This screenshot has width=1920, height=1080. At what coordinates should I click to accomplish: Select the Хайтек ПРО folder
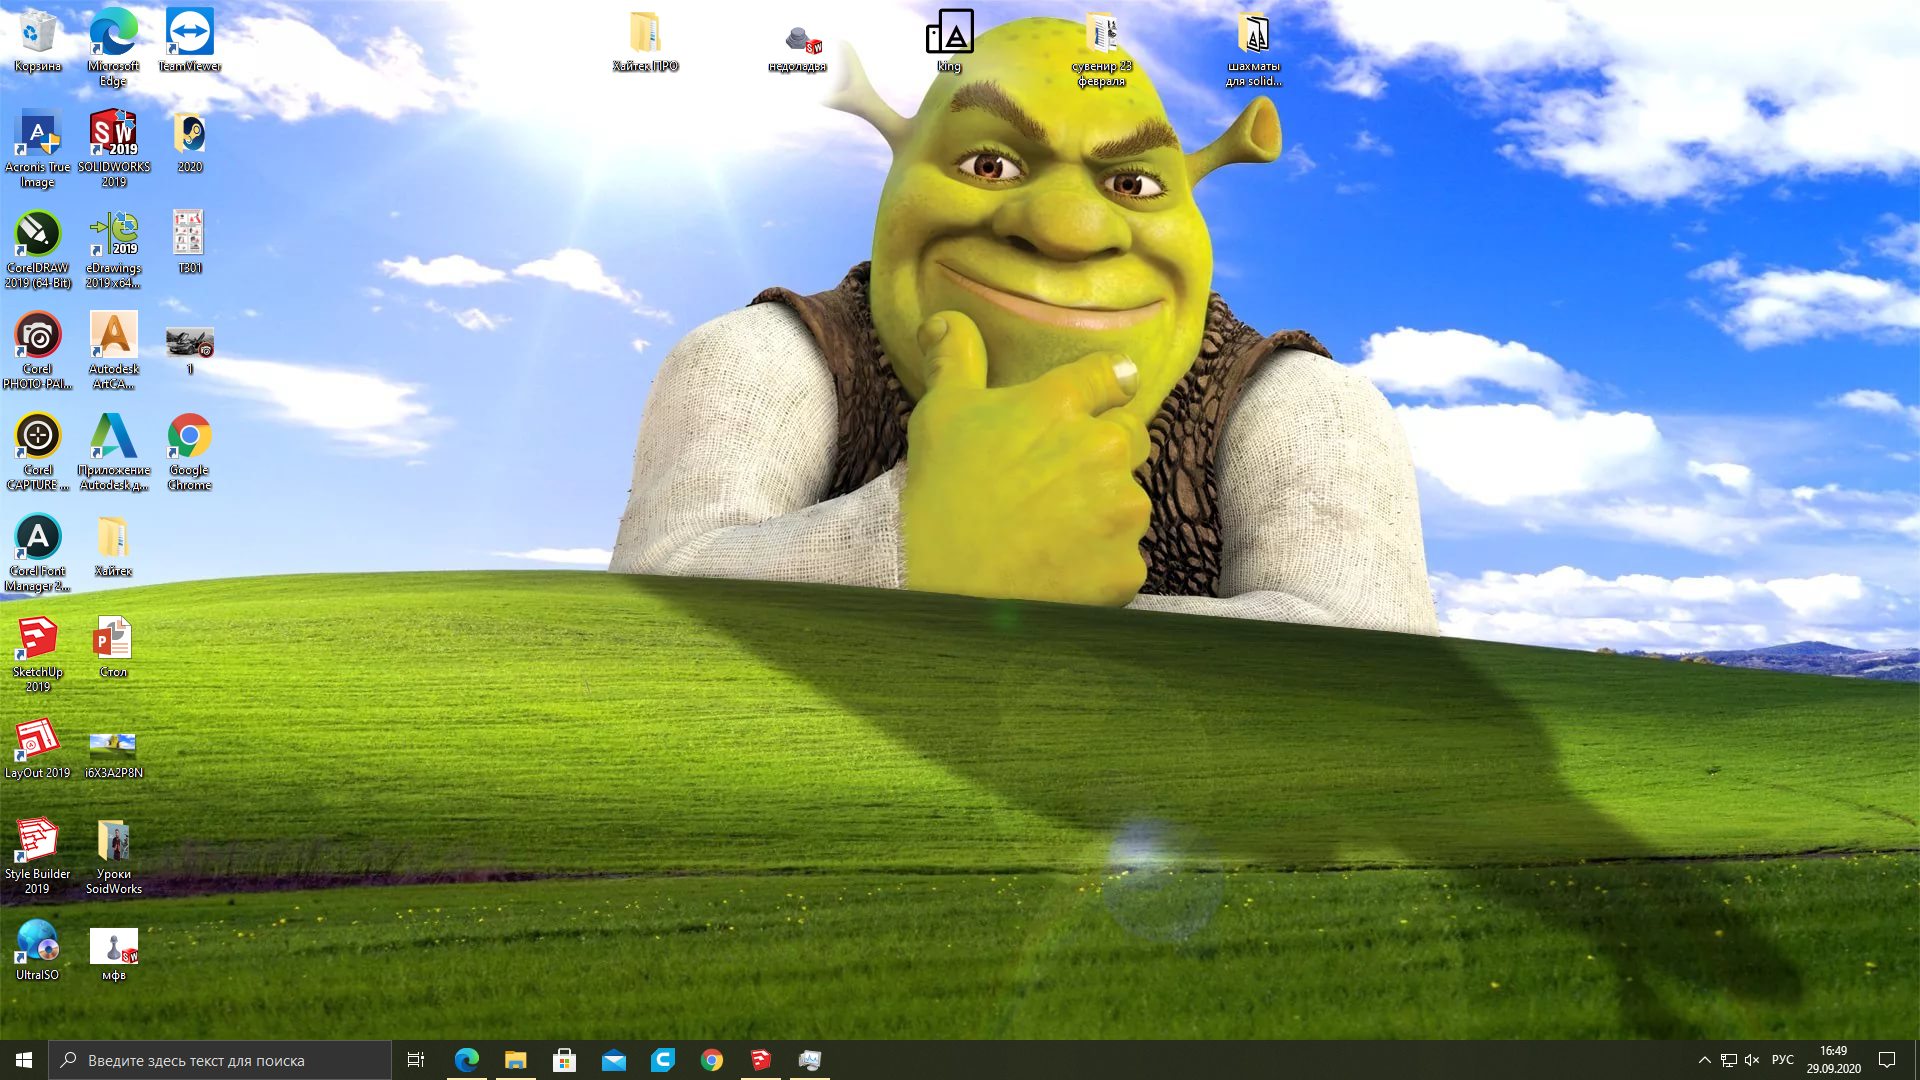click(645, 42)
